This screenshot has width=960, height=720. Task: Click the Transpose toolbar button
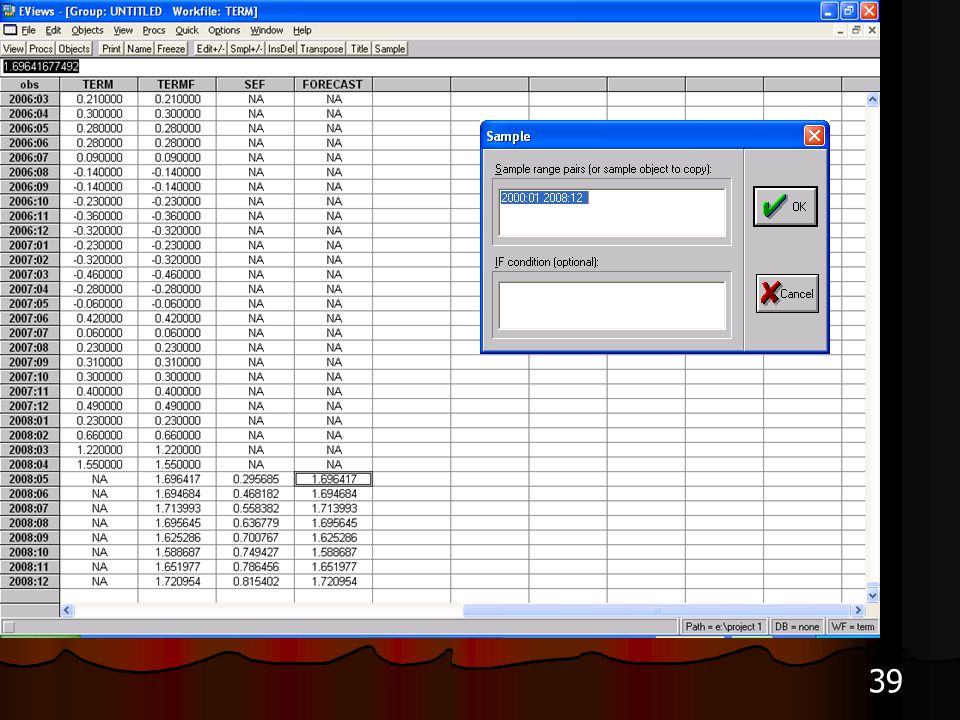(321, 48)
